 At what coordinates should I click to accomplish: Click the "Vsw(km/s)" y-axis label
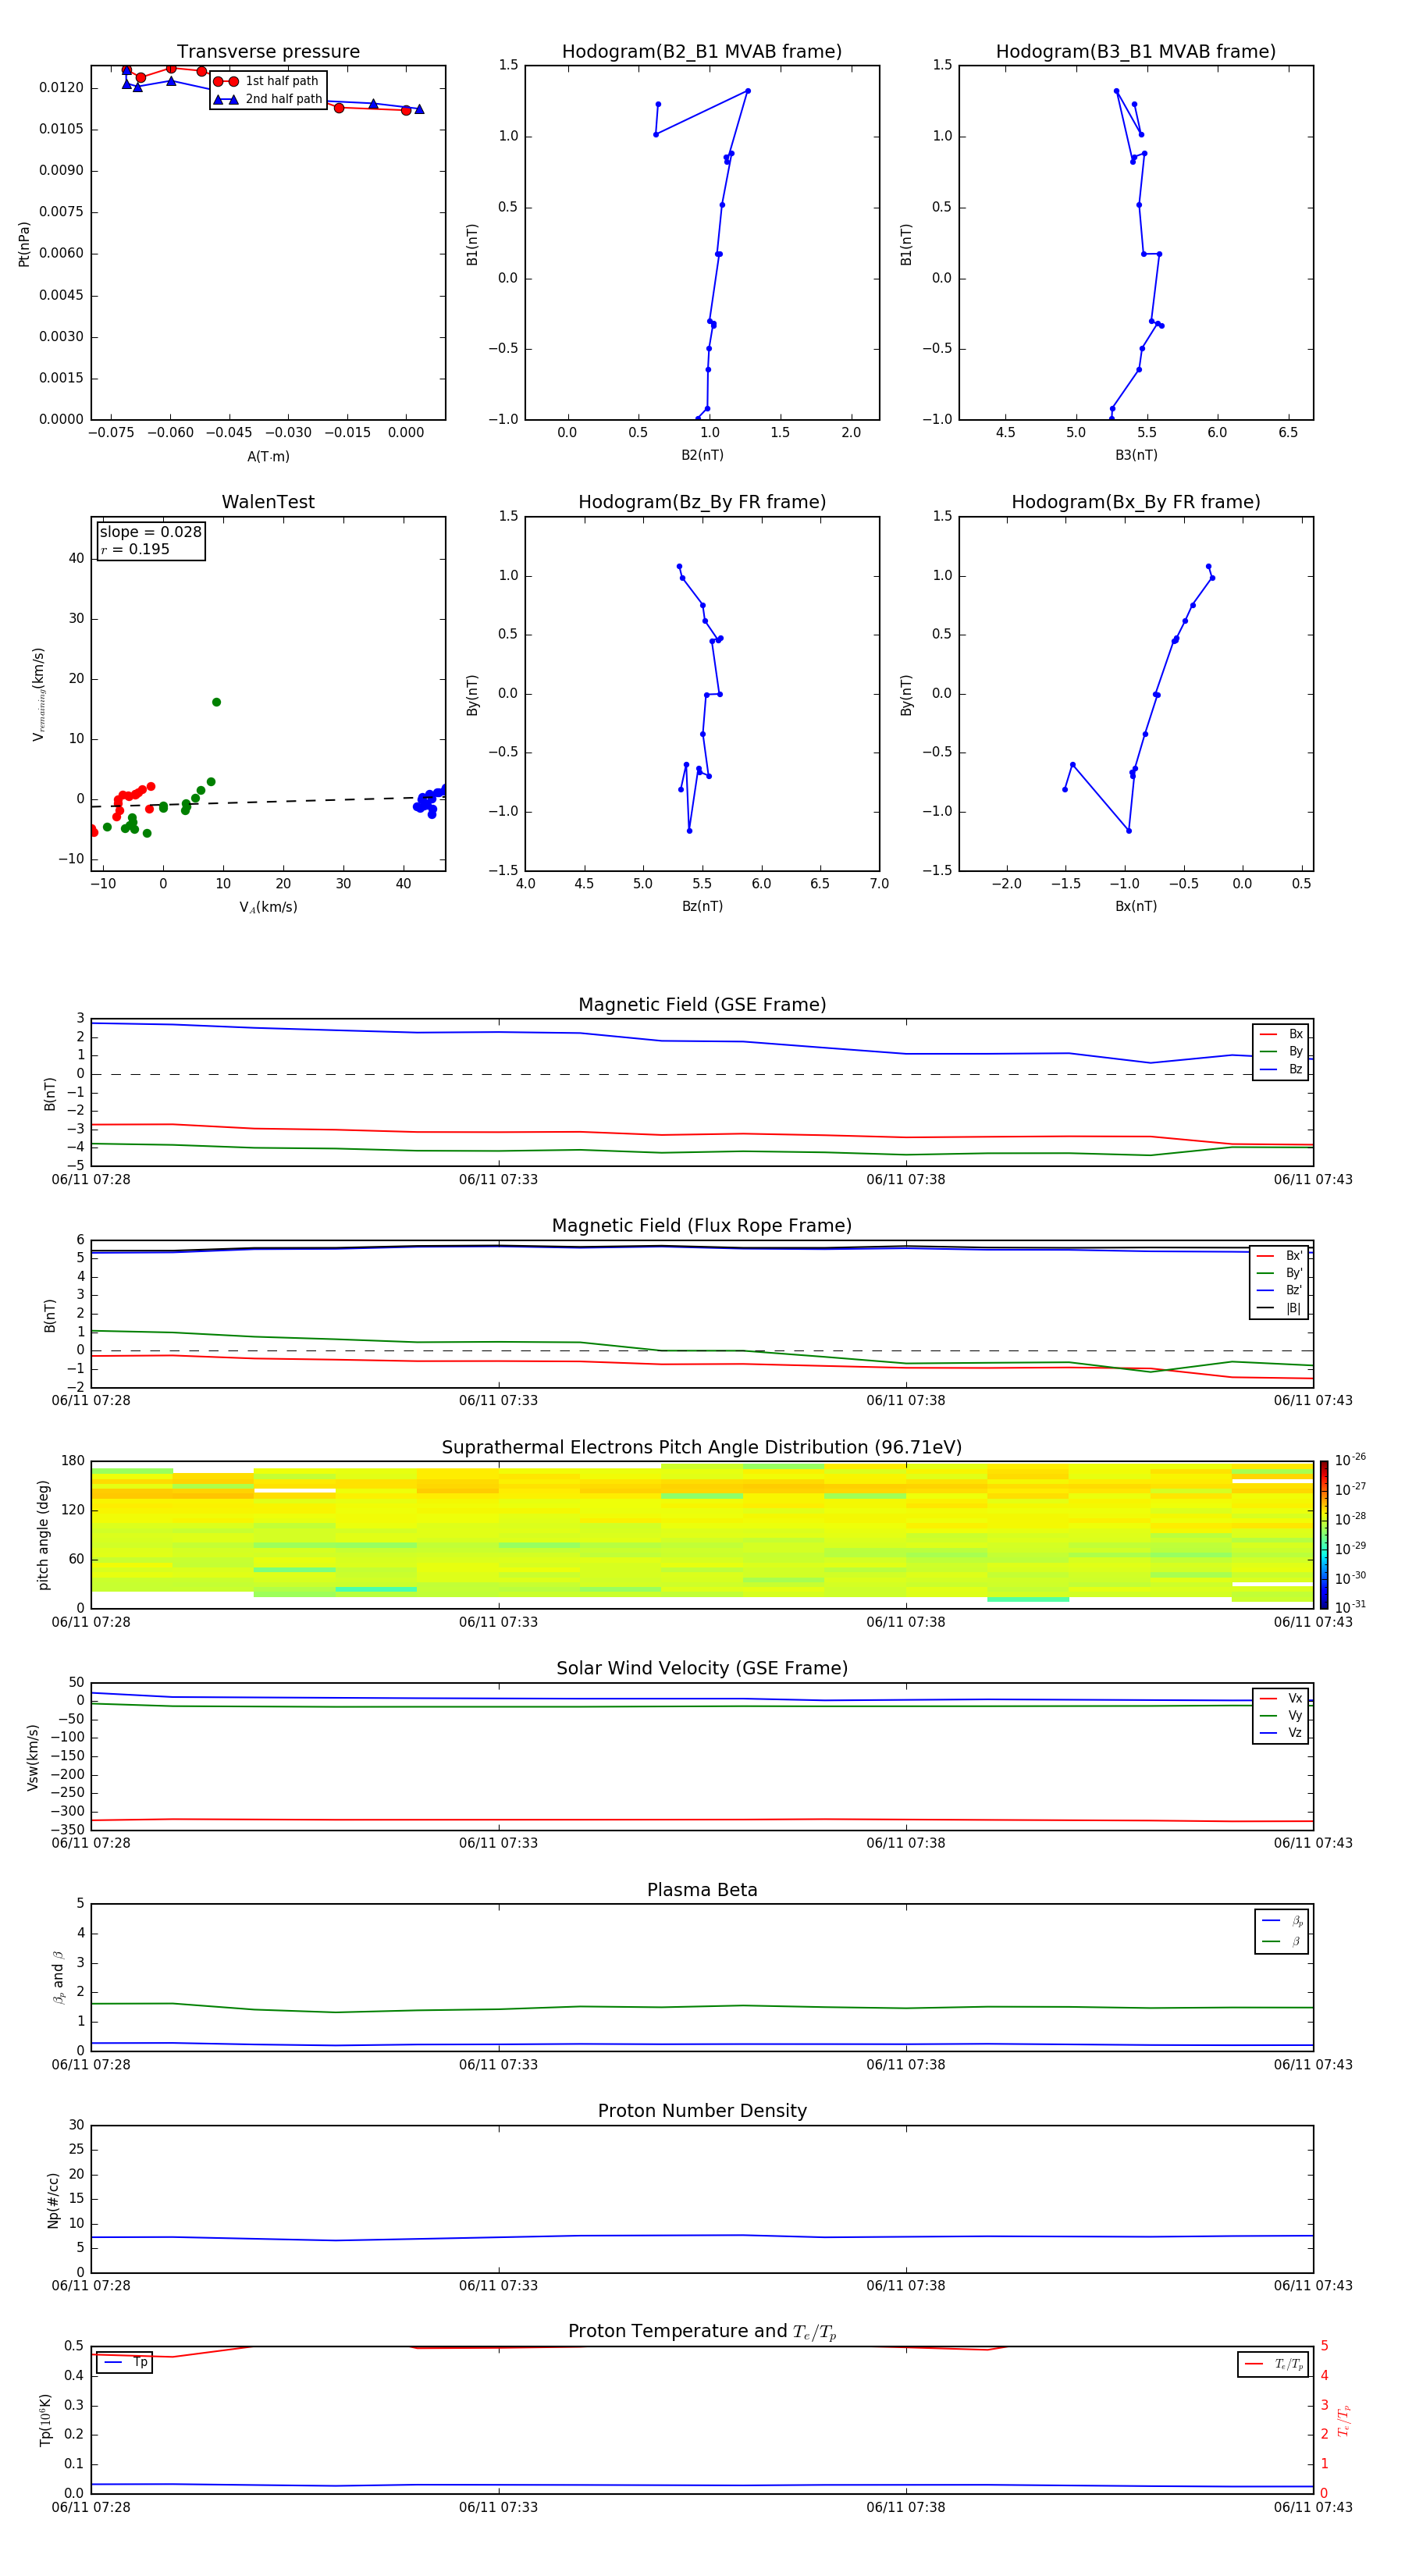pos(33,1757)
